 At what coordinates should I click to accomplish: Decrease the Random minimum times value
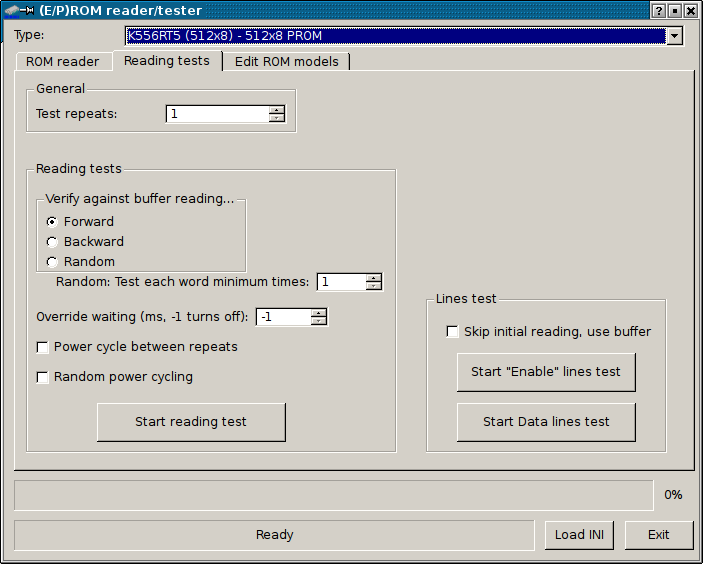(x=374, y=286)
